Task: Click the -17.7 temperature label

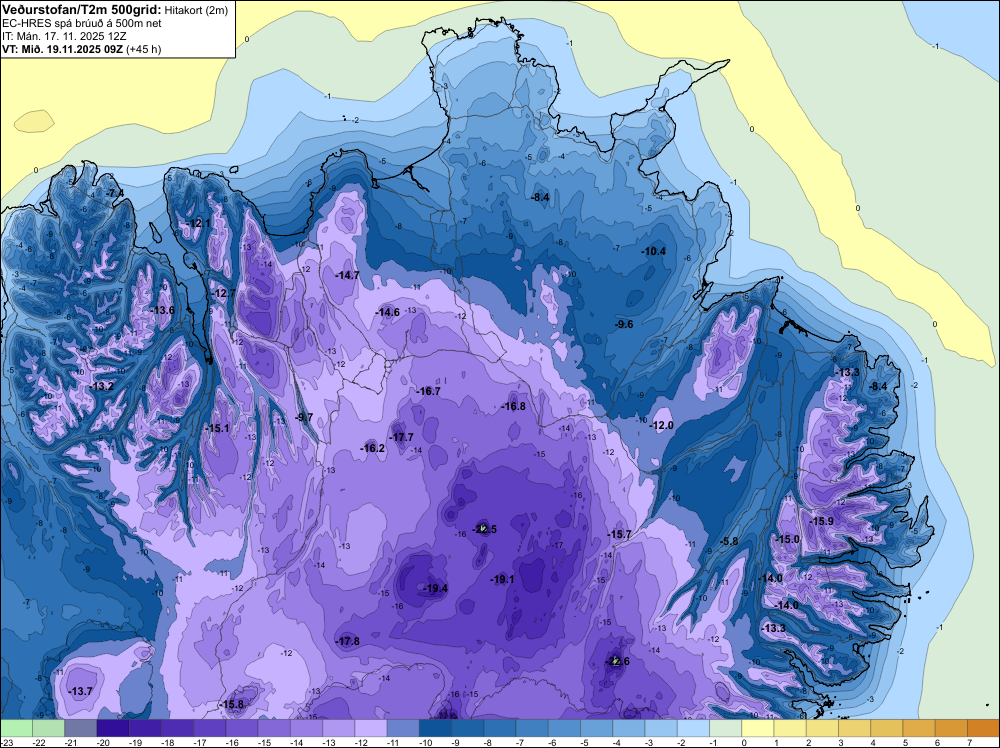Action: point(402,437)
